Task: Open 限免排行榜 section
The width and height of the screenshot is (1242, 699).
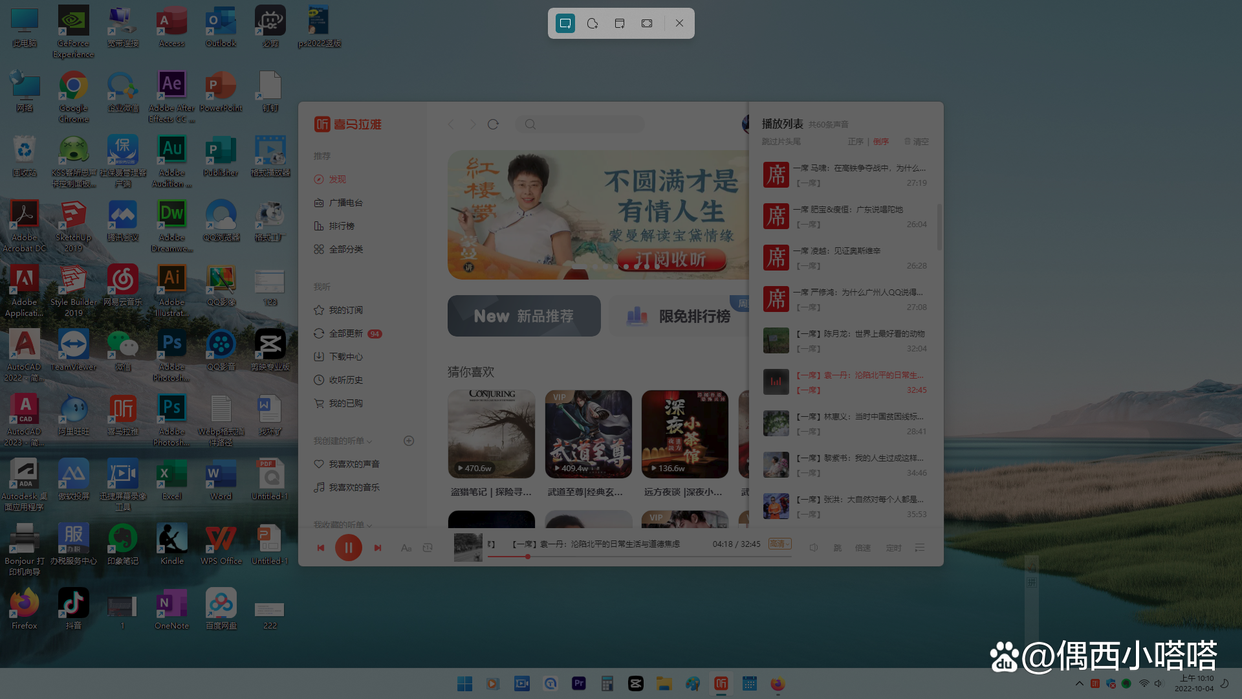Action: coord(680,316)
